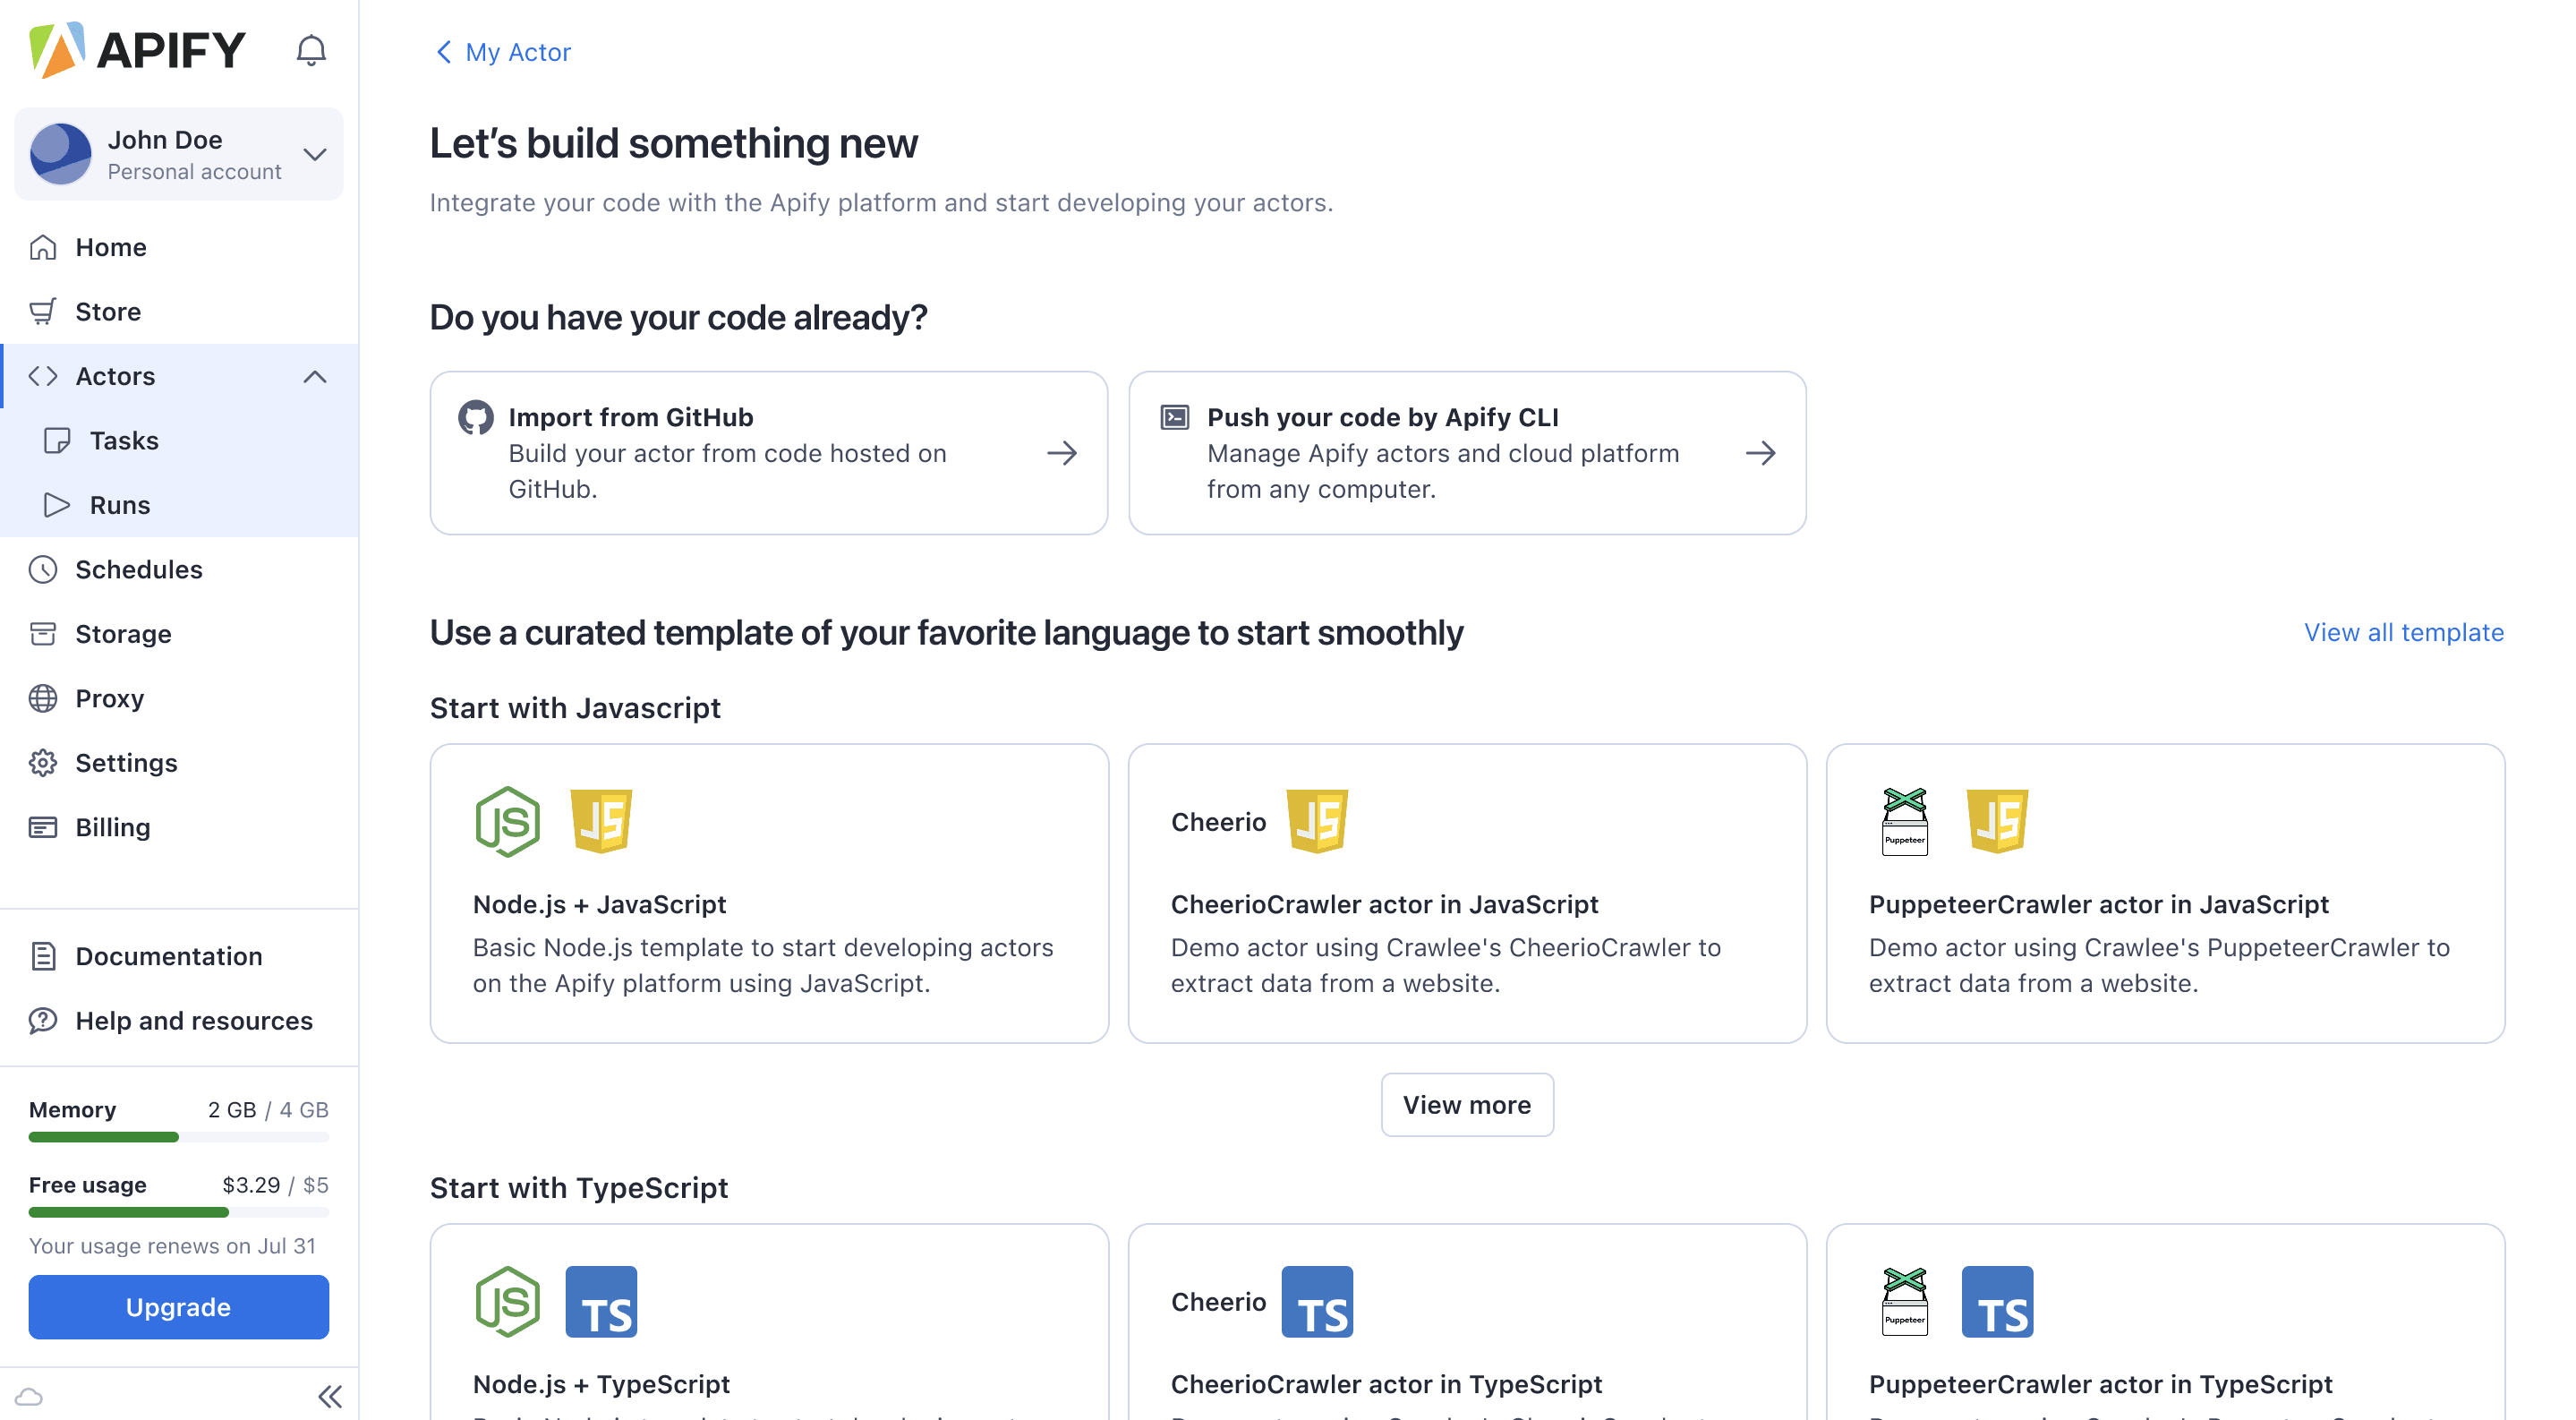Click the terminal icon on the Apify CLI card
The image size is (2576, 1420).
(x=1174, y=417)
